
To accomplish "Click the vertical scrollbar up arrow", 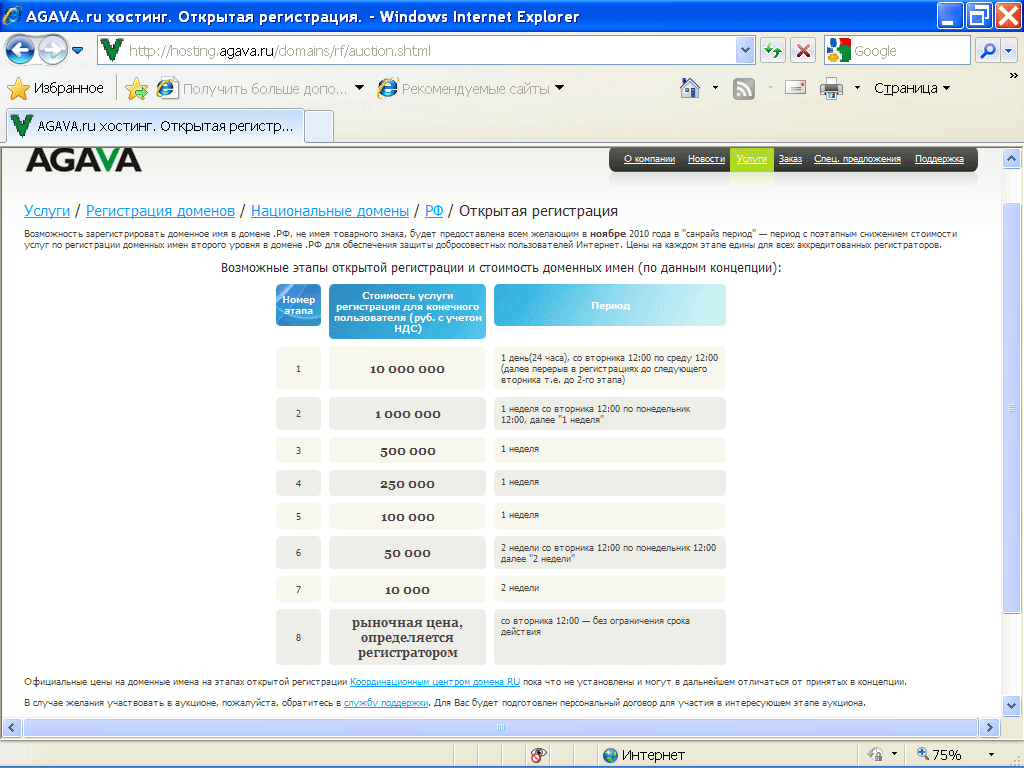I will click(1011, 159).
